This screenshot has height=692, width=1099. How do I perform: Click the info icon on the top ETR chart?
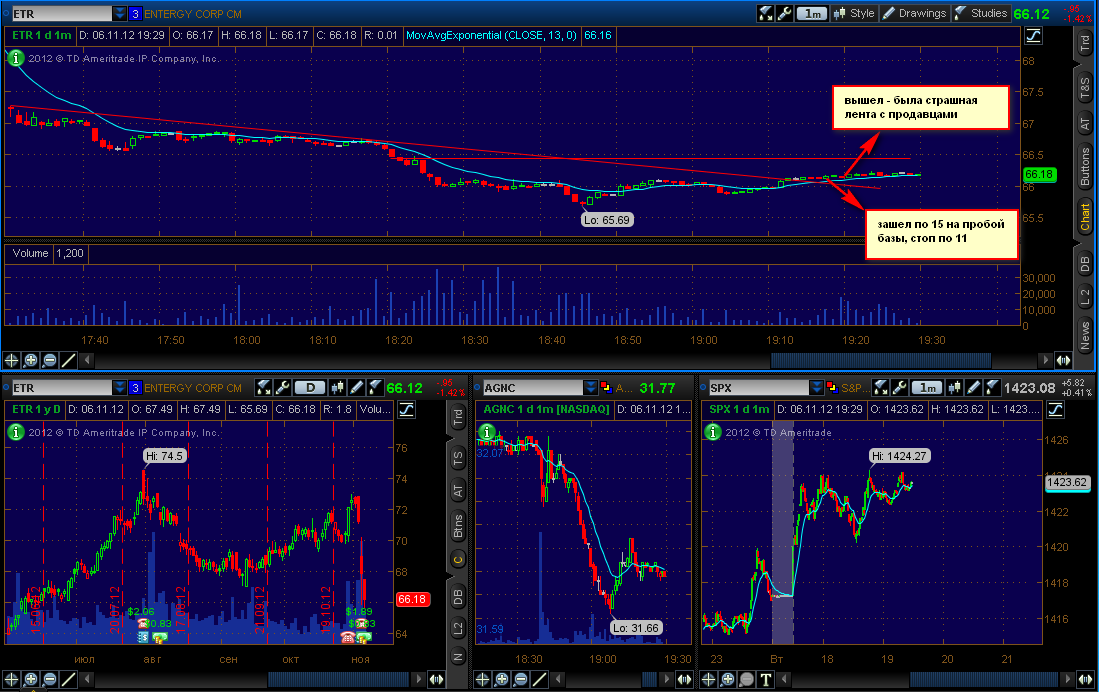pyautogui.click(x=15, y=58)
